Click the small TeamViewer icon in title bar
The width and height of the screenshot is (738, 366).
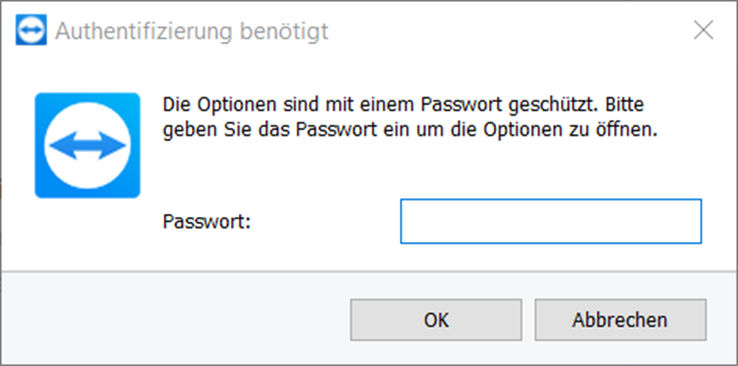[31, 30]
